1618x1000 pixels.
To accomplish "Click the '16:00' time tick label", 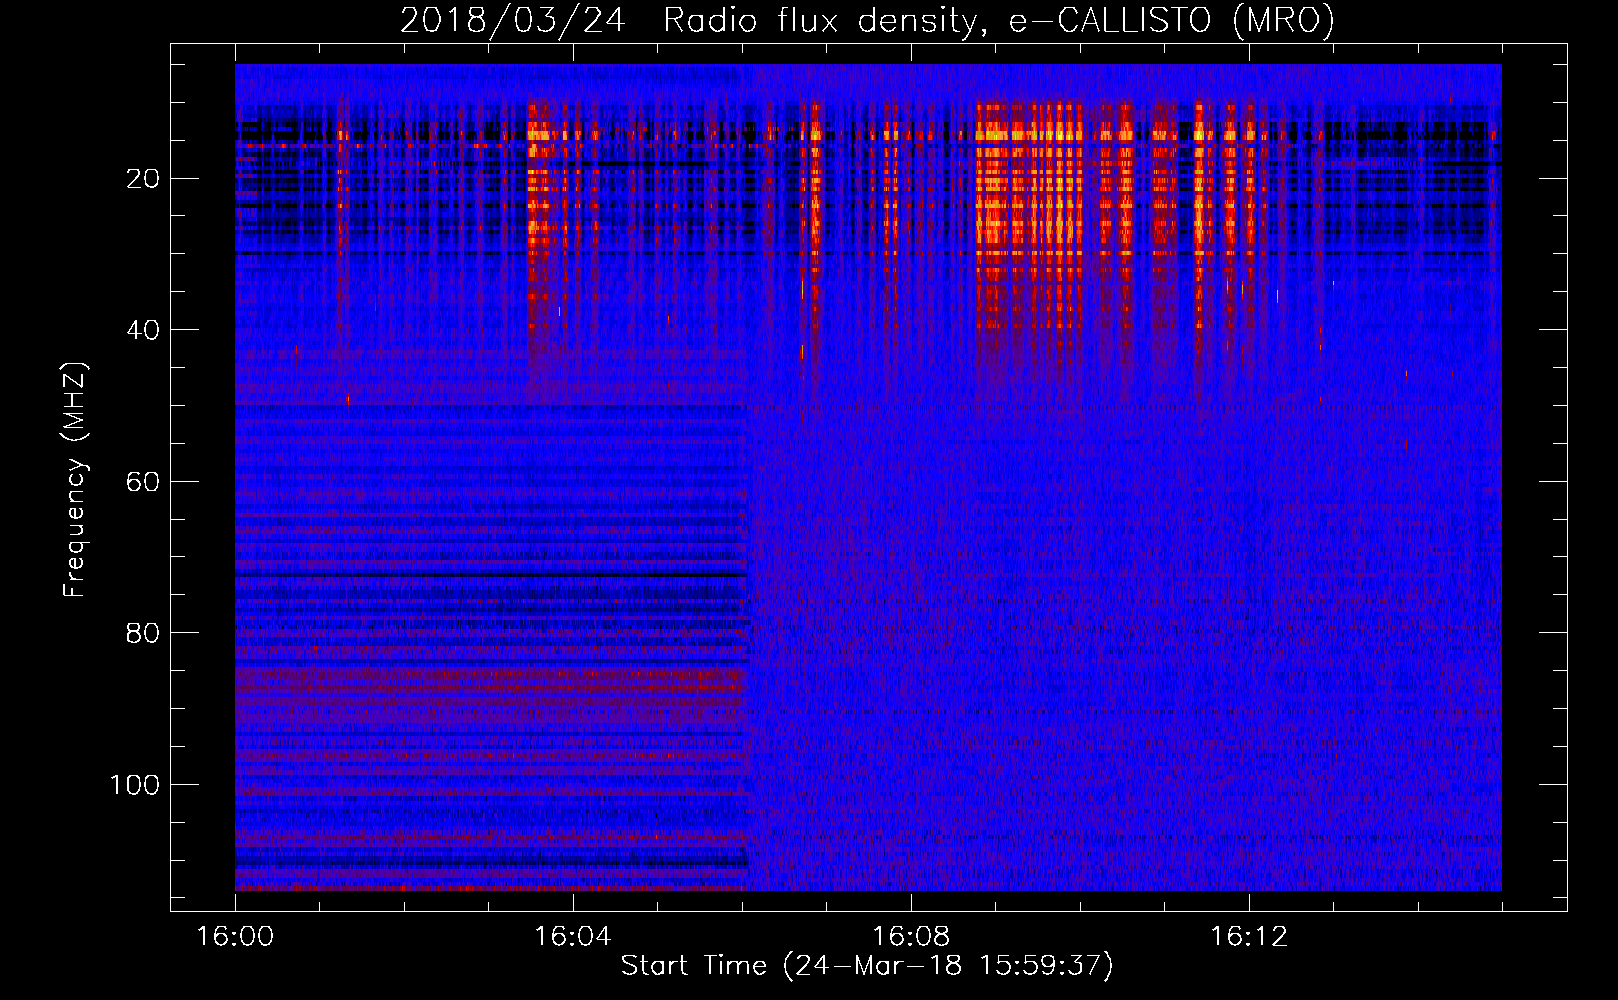I will click(x=235, y=936).
